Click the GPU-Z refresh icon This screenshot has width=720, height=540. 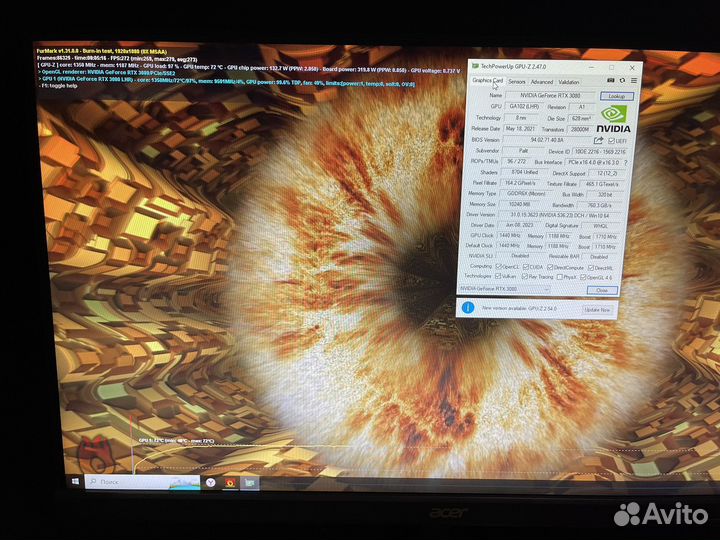click(x=623, y=80)
